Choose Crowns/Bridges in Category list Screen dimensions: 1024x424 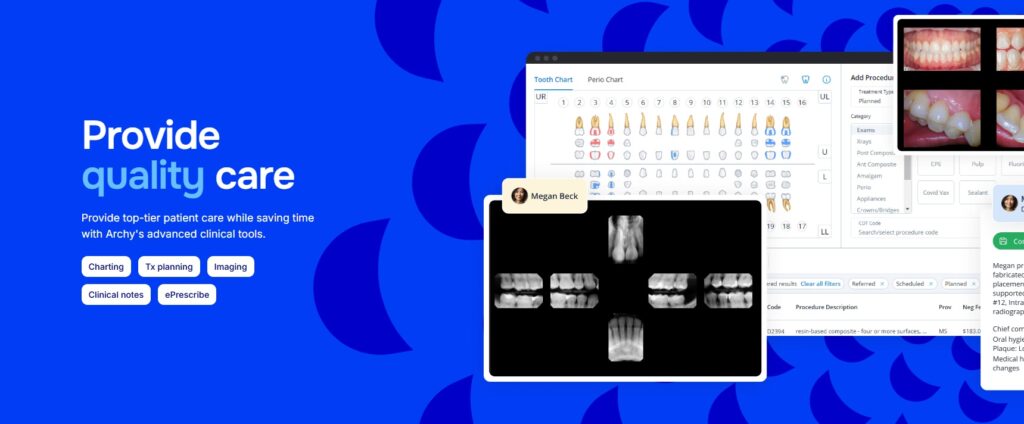tap(877, 210)
